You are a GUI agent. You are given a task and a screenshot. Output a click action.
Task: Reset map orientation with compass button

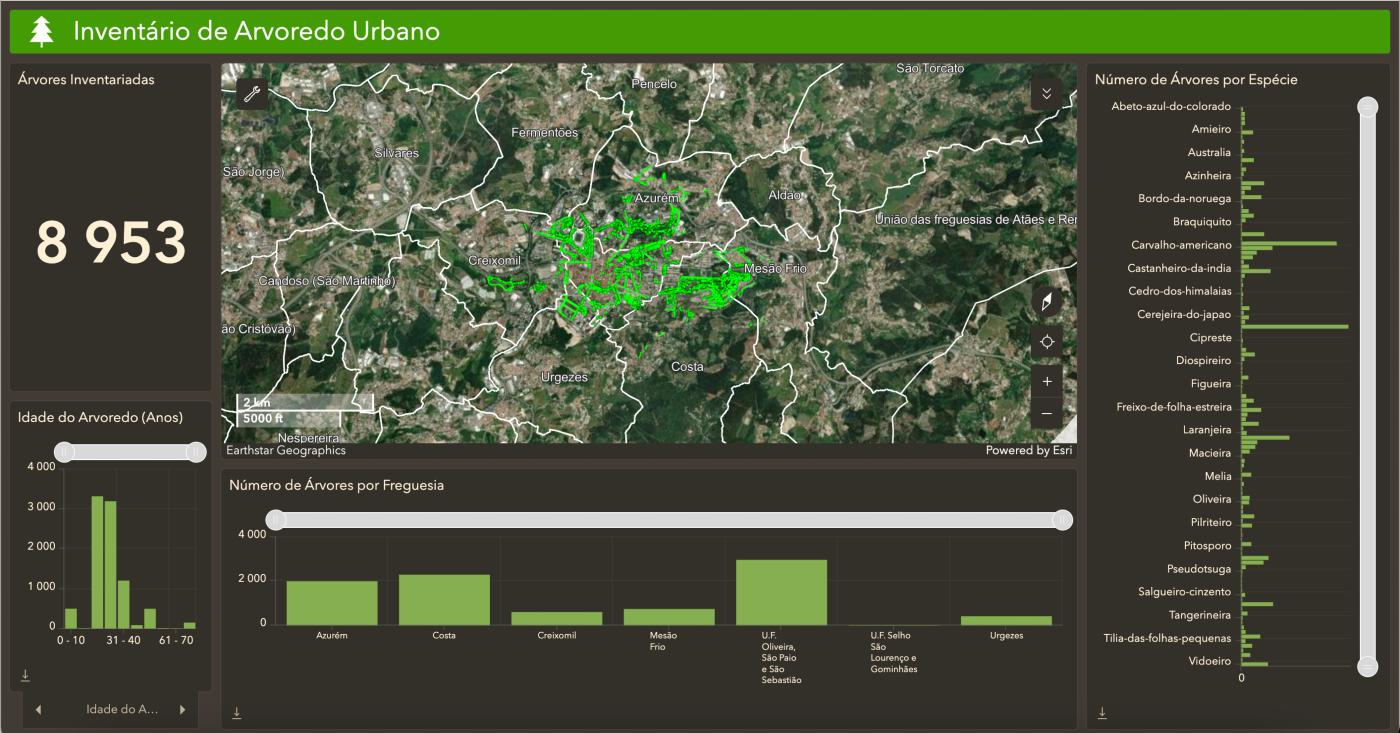(x=1046, y=302)
